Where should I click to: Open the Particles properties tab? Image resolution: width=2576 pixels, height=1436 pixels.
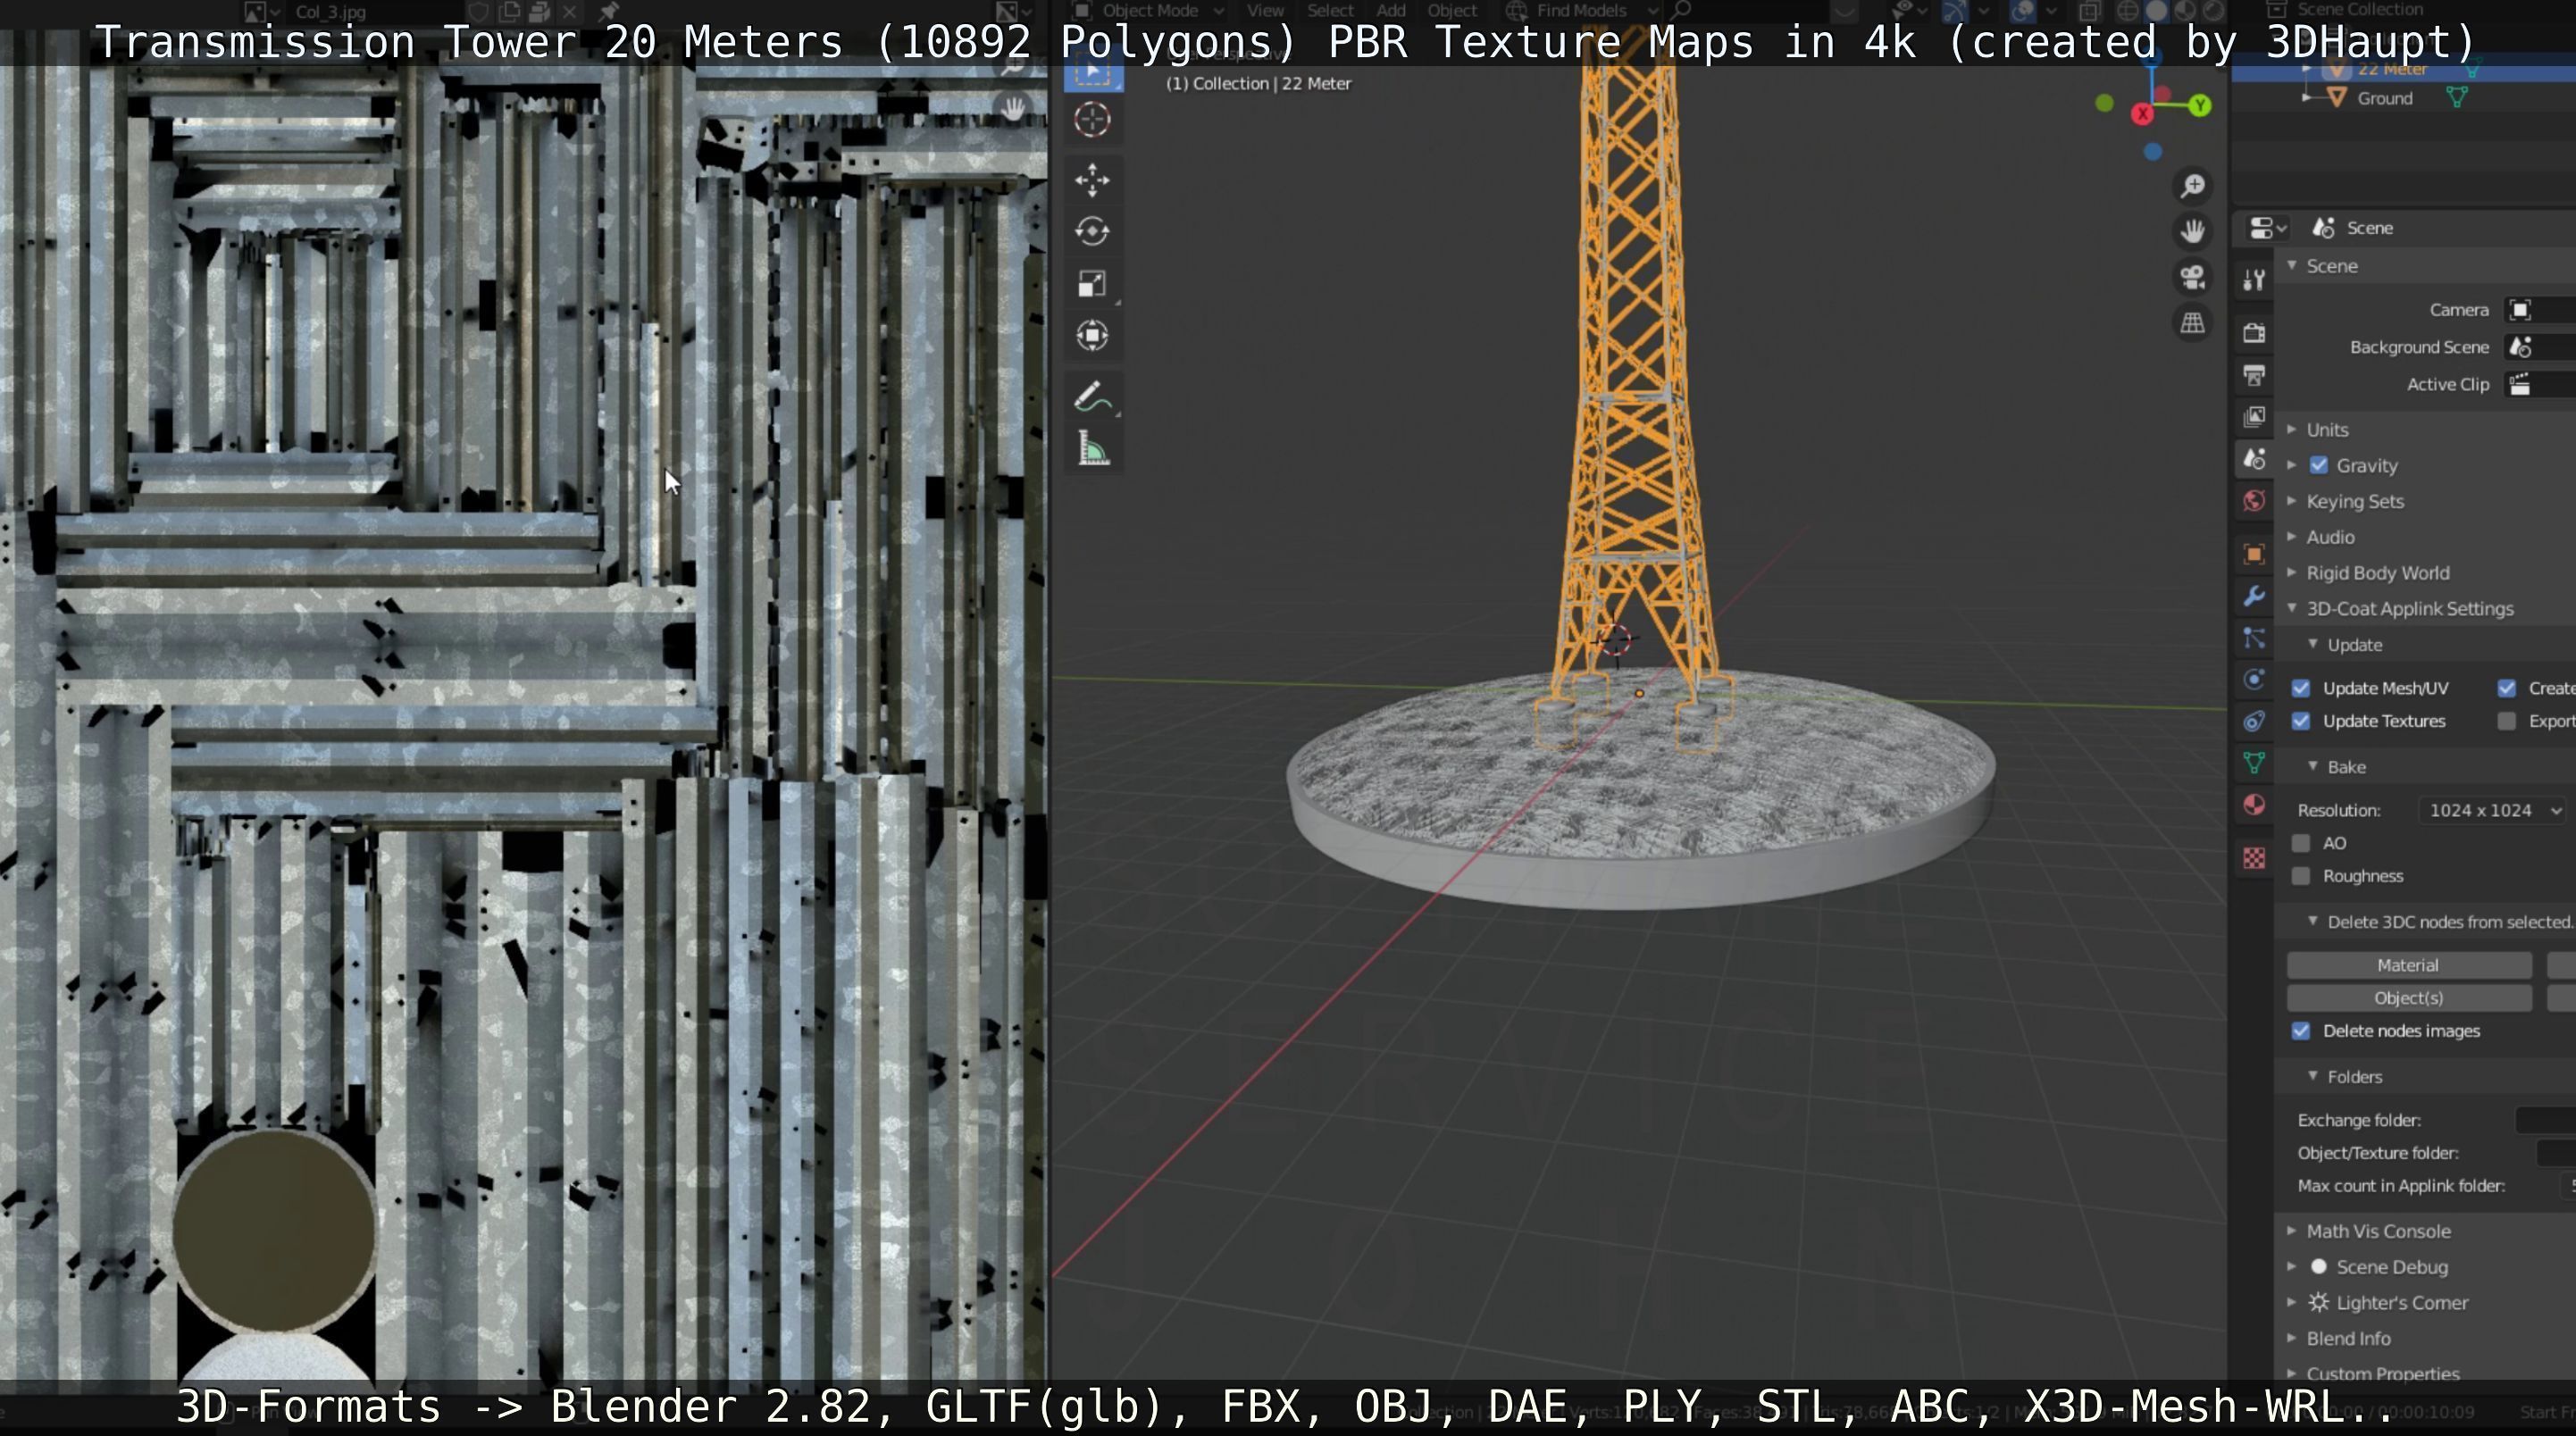tap(2254, 638)
